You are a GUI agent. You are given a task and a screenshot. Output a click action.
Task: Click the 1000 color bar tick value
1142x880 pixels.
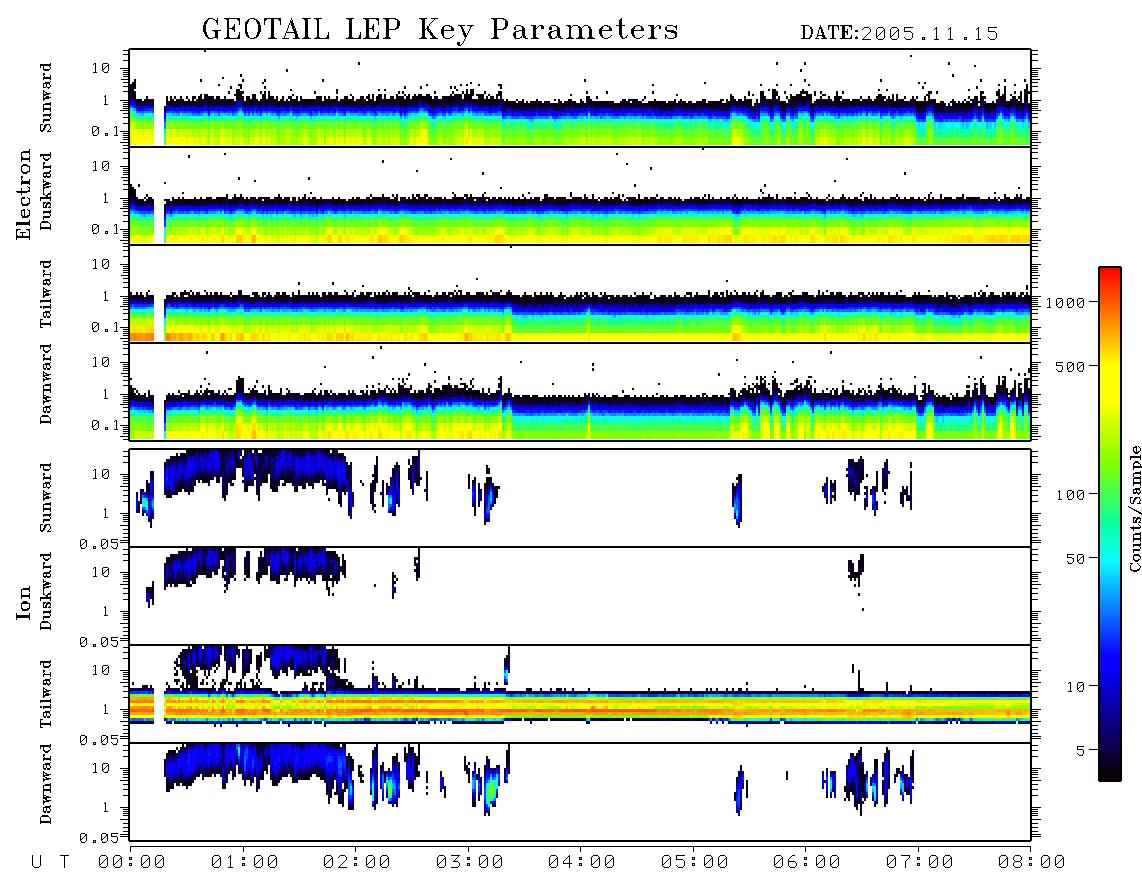[1066, 303]
